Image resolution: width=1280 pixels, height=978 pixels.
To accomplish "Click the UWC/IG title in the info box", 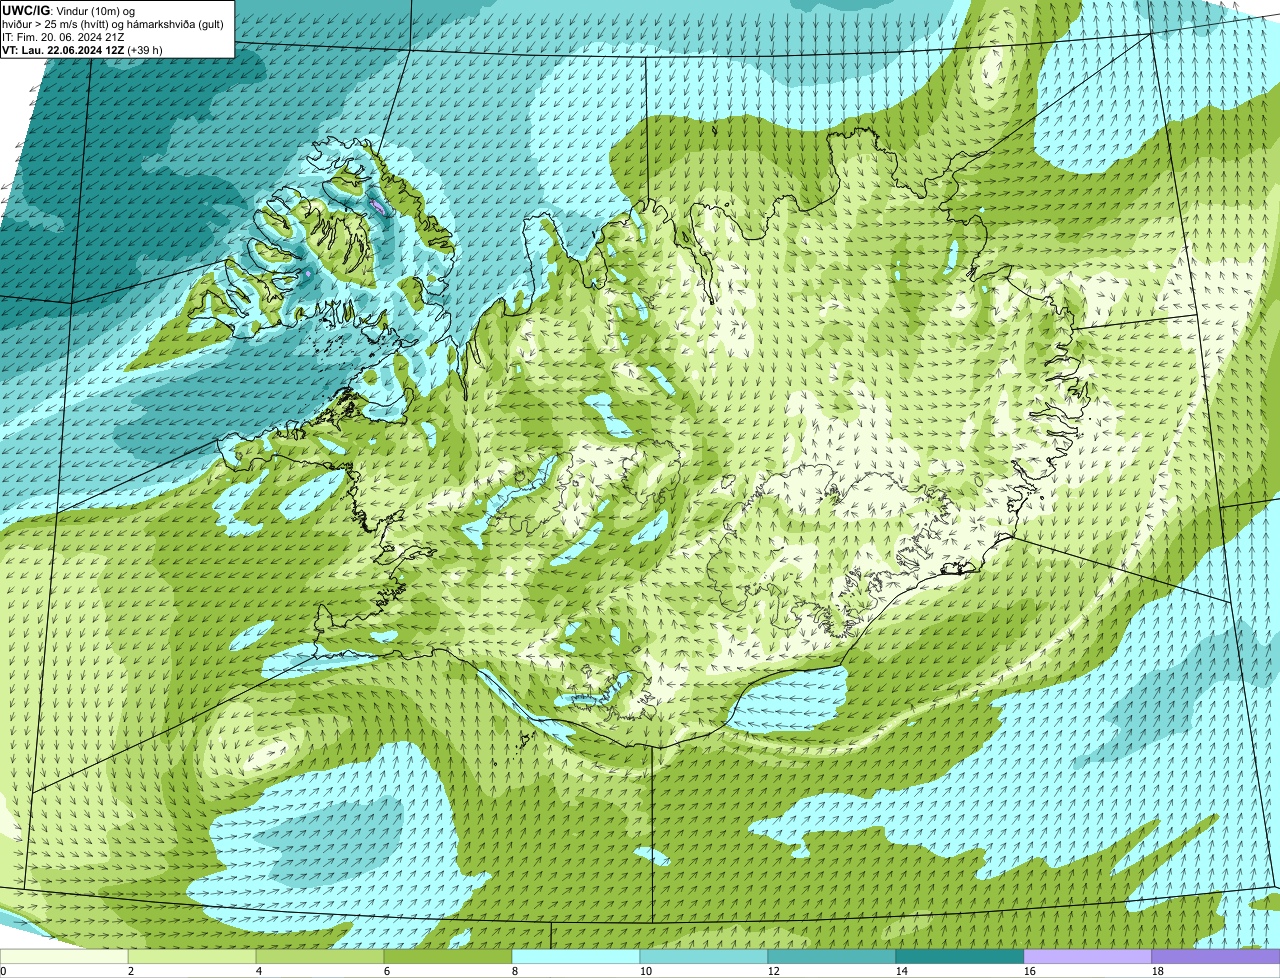I will pyautogui.click(x=26, y=11).
